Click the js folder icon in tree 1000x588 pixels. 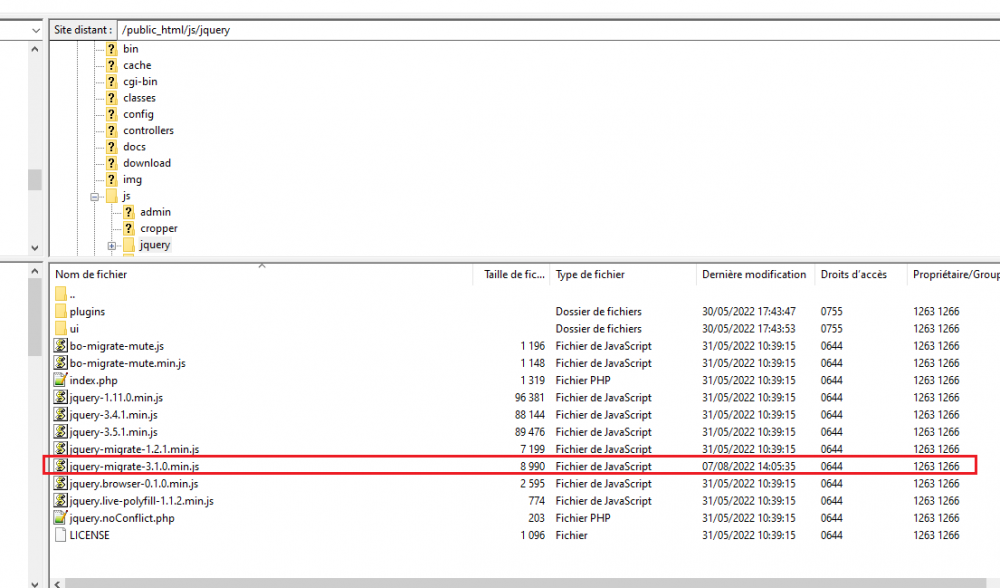pos(112,196)
